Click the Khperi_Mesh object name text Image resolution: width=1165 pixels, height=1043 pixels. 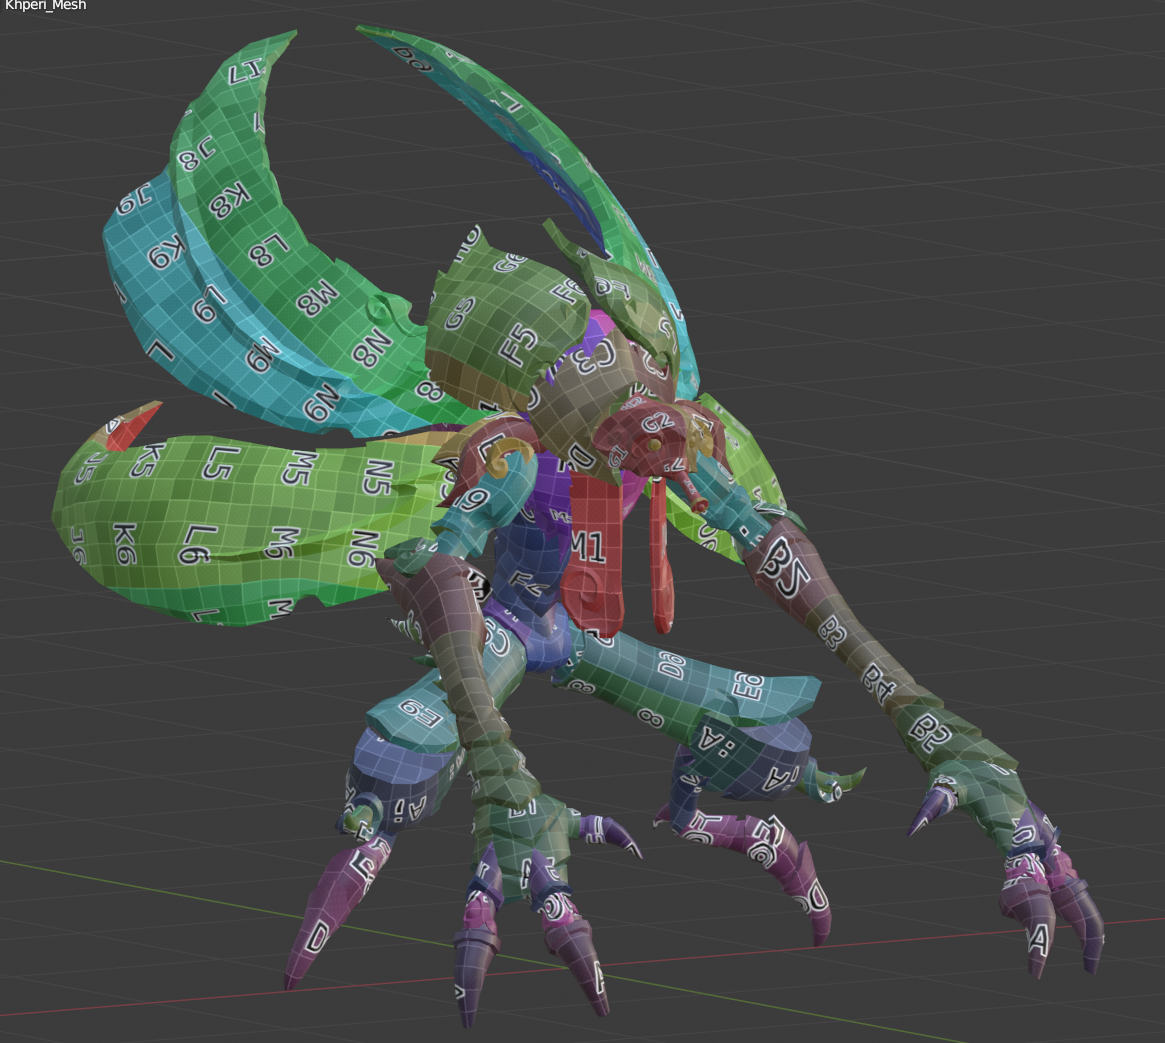pos(45,6)
